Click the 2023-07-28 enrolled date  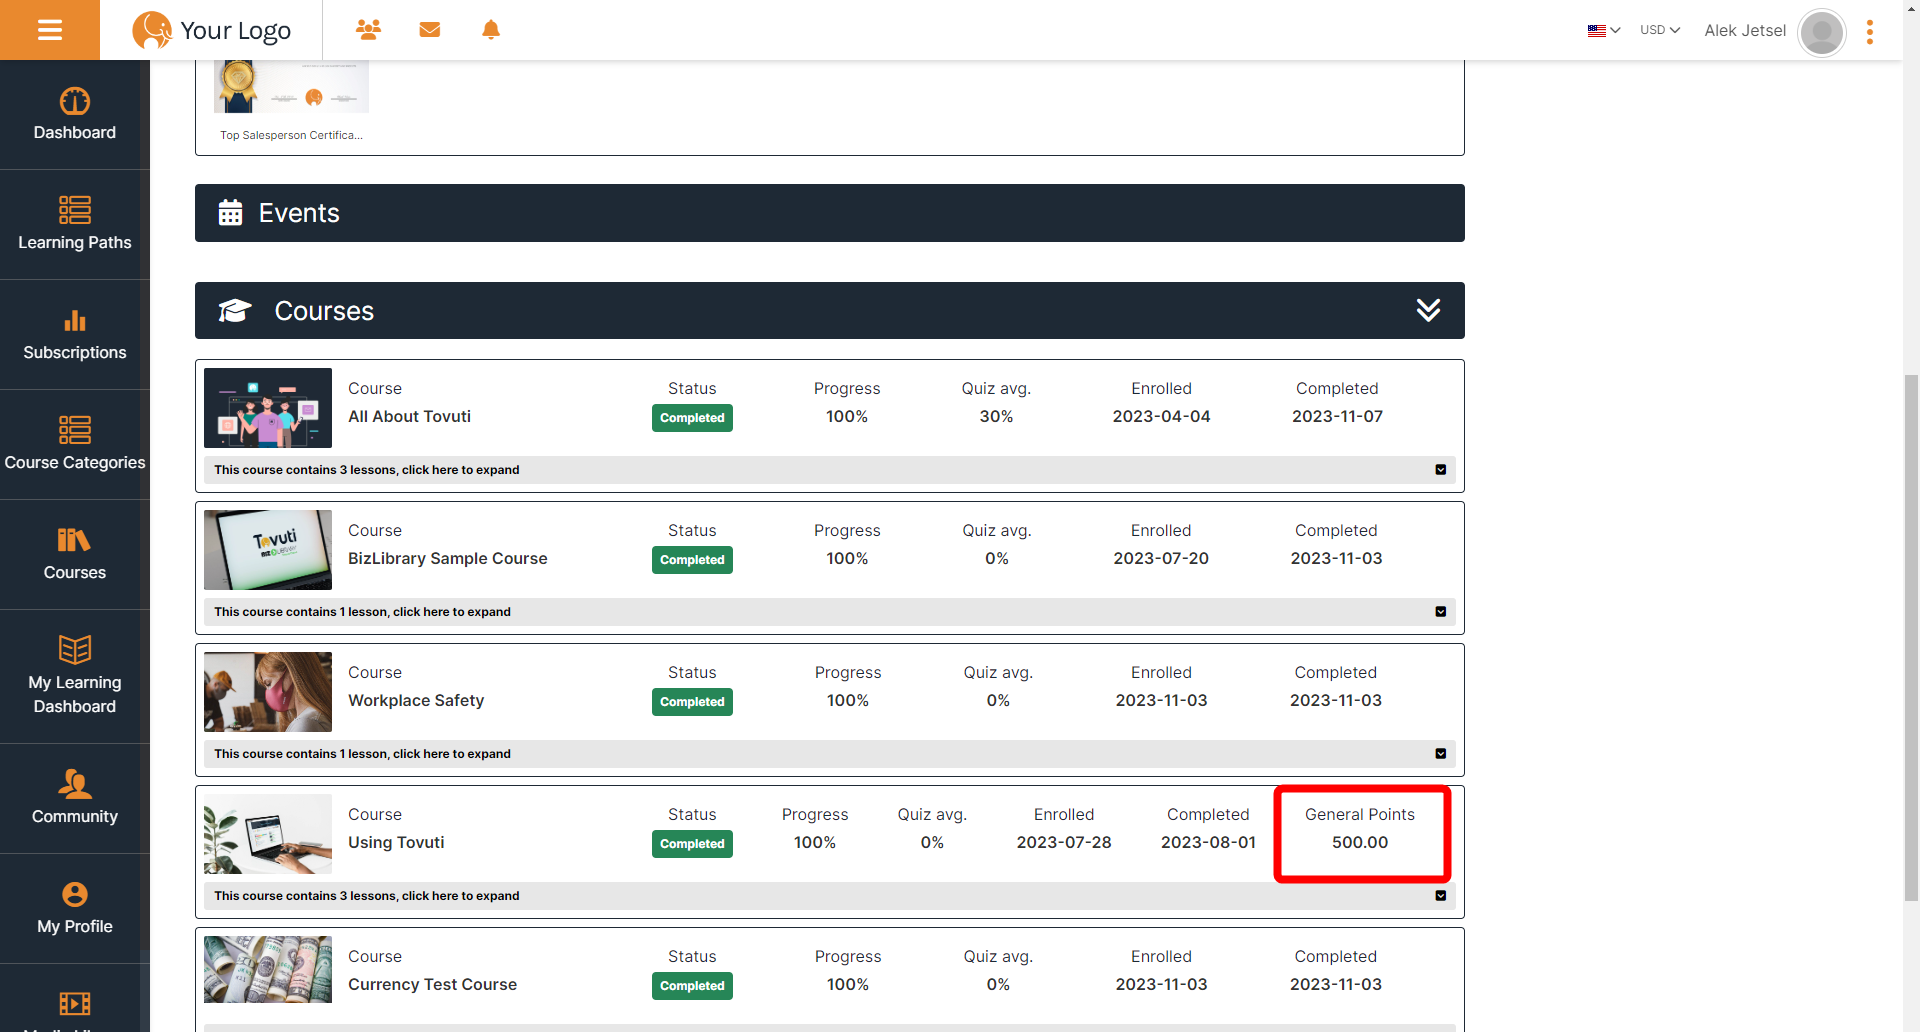click(1064, 842)
